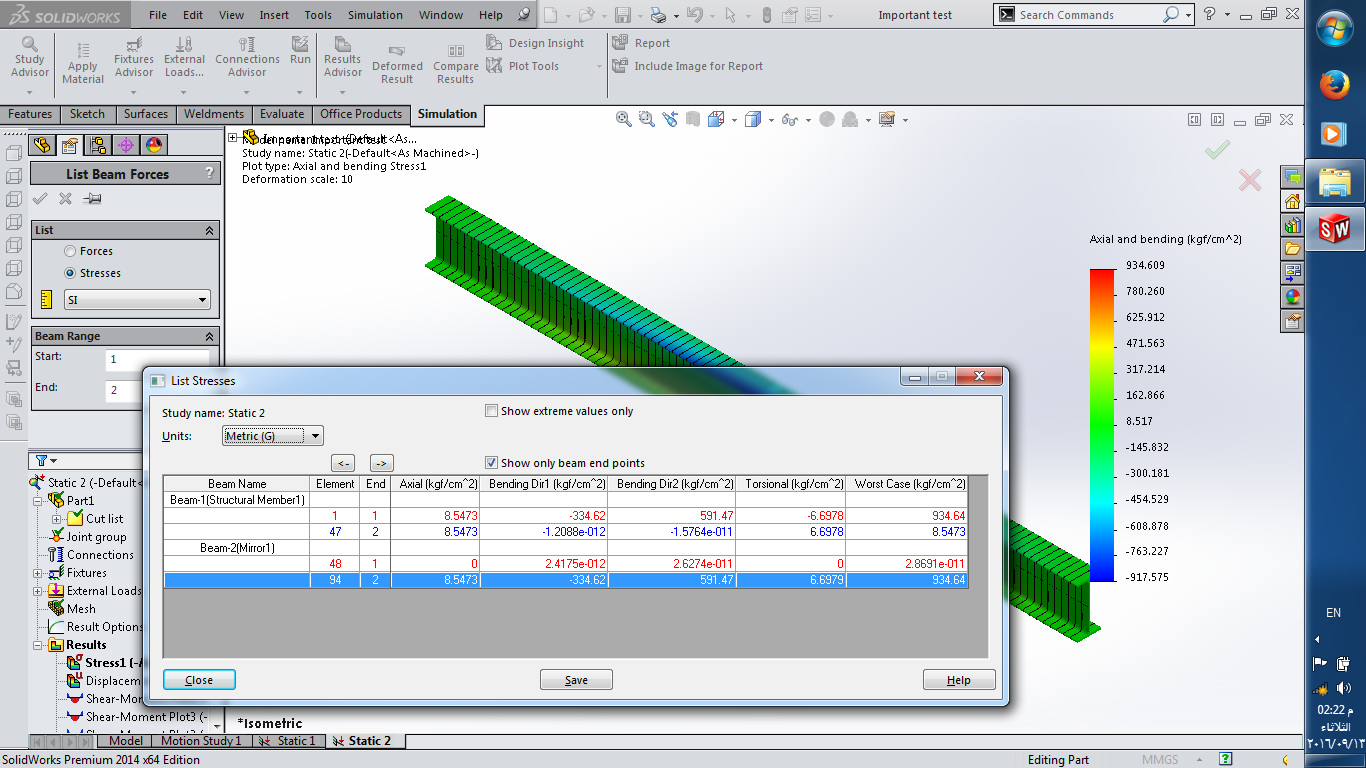1366x768 pixels.
Task: Click the right arrow column button
Action: (x=382, y=463)
